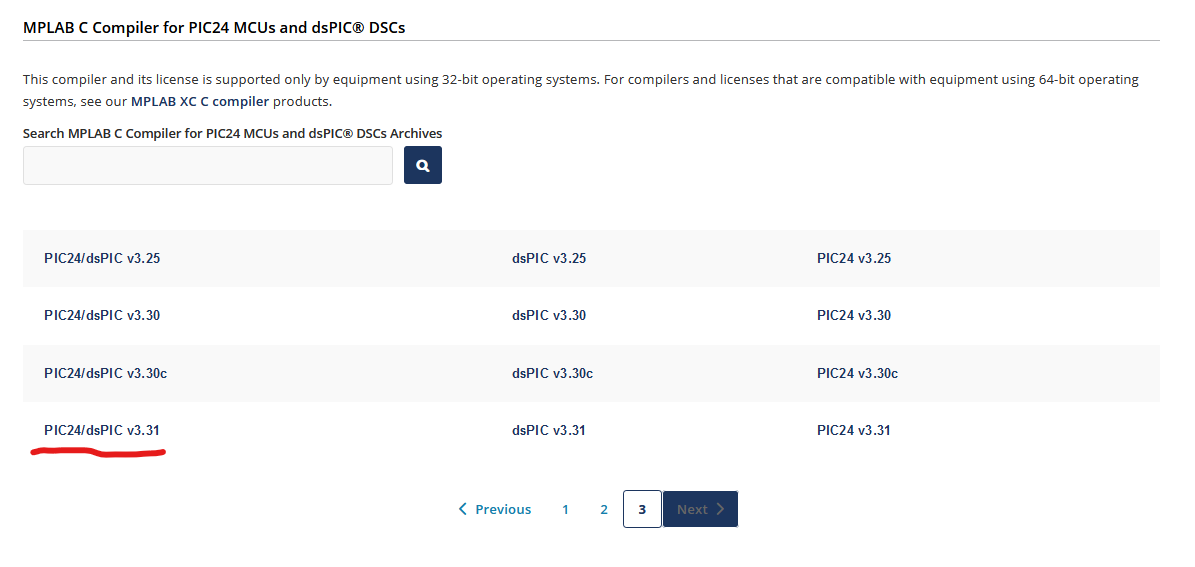1195x567 pixels.
Task: Click the current page 3 button
Action: (x=642, y=509)
